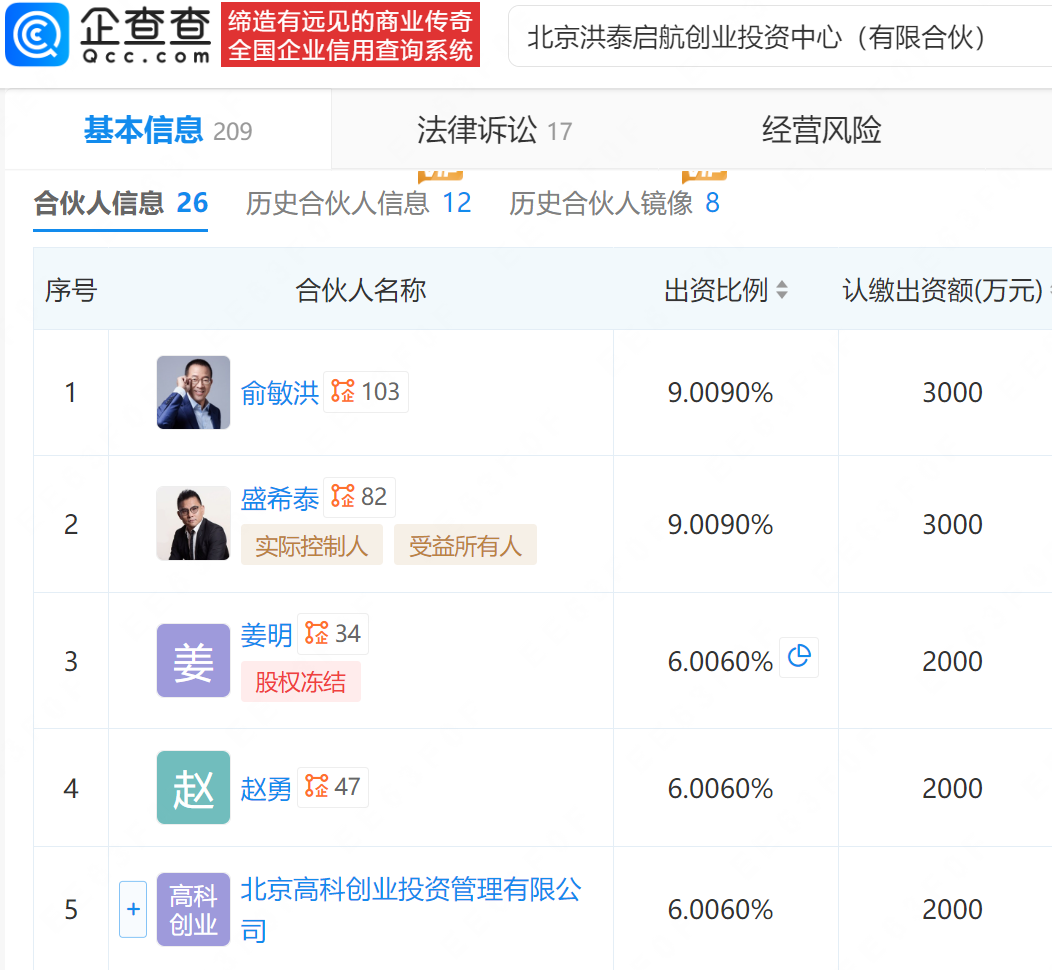This screenshot has height=970, width=1052.
Task: Open partner link 俞敏洪
Action: pyautogui.click(x=280, y=393)
